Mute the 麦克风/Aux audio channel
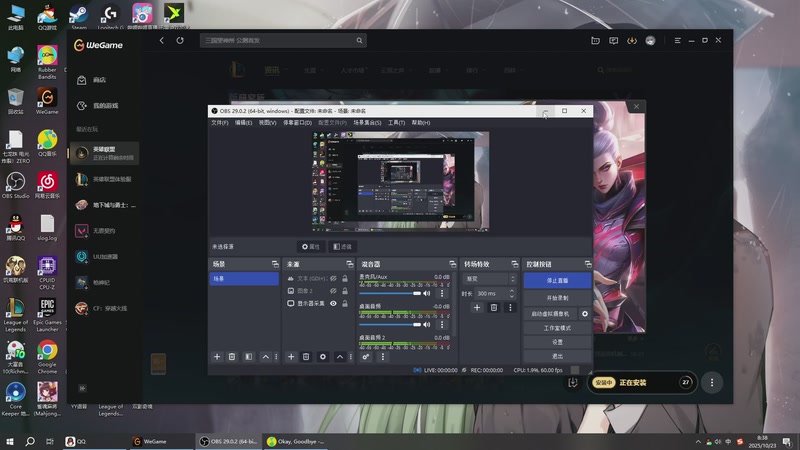800x450 pixels. [427, 293]
